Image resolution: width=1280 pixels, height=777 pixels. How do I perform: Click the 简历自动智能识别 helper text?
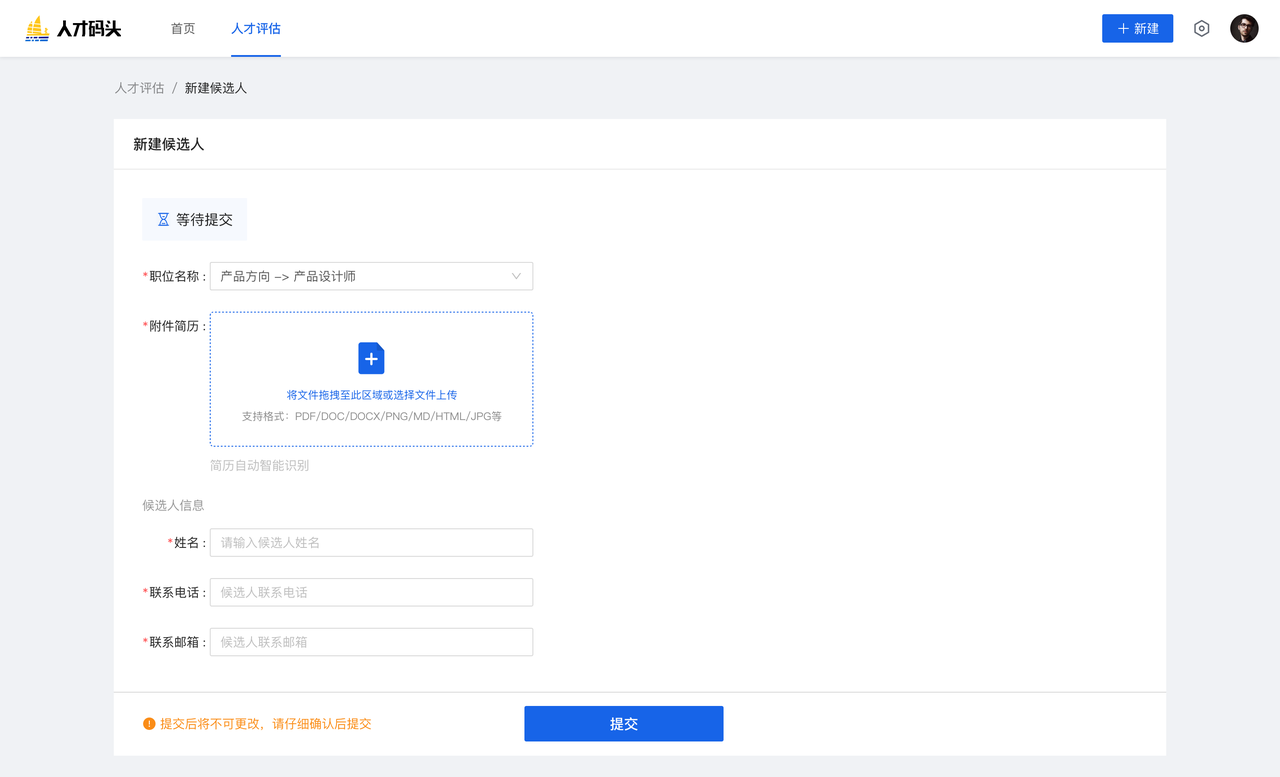pos(259,465)
